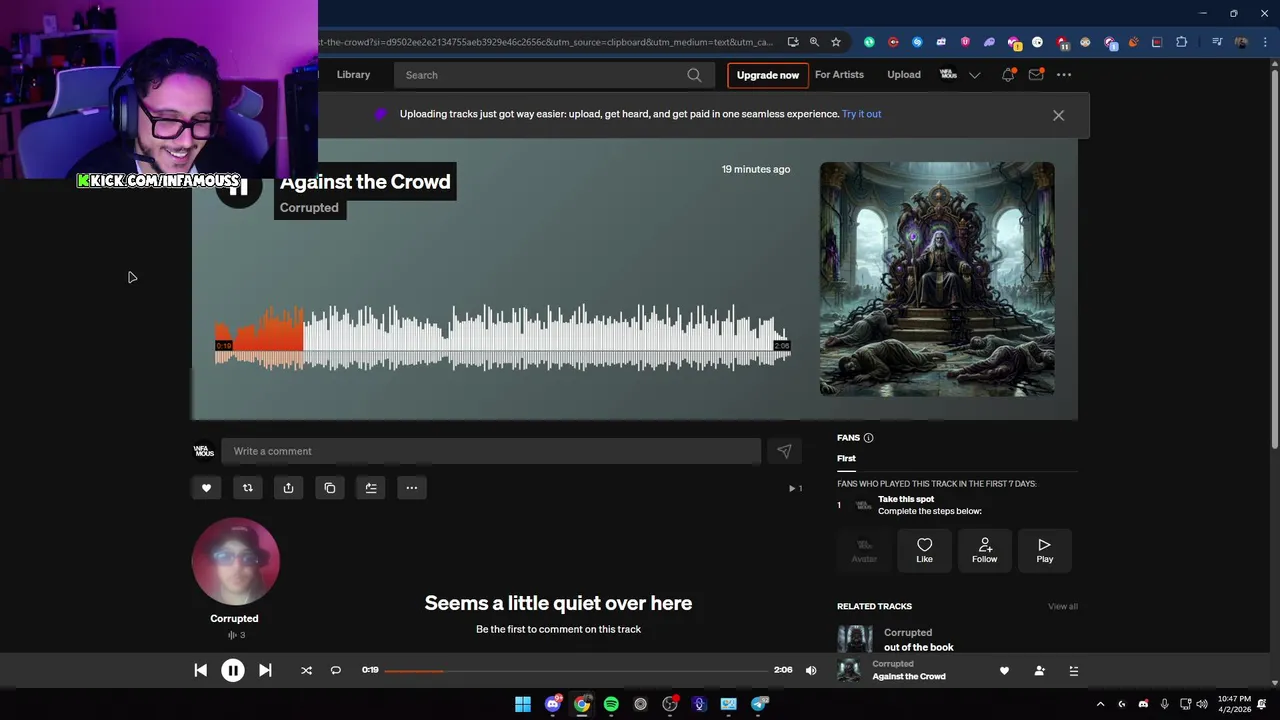Repost the track Against the Crowd
This screenshot has height=720, width=1280.
tap(248, 488)
